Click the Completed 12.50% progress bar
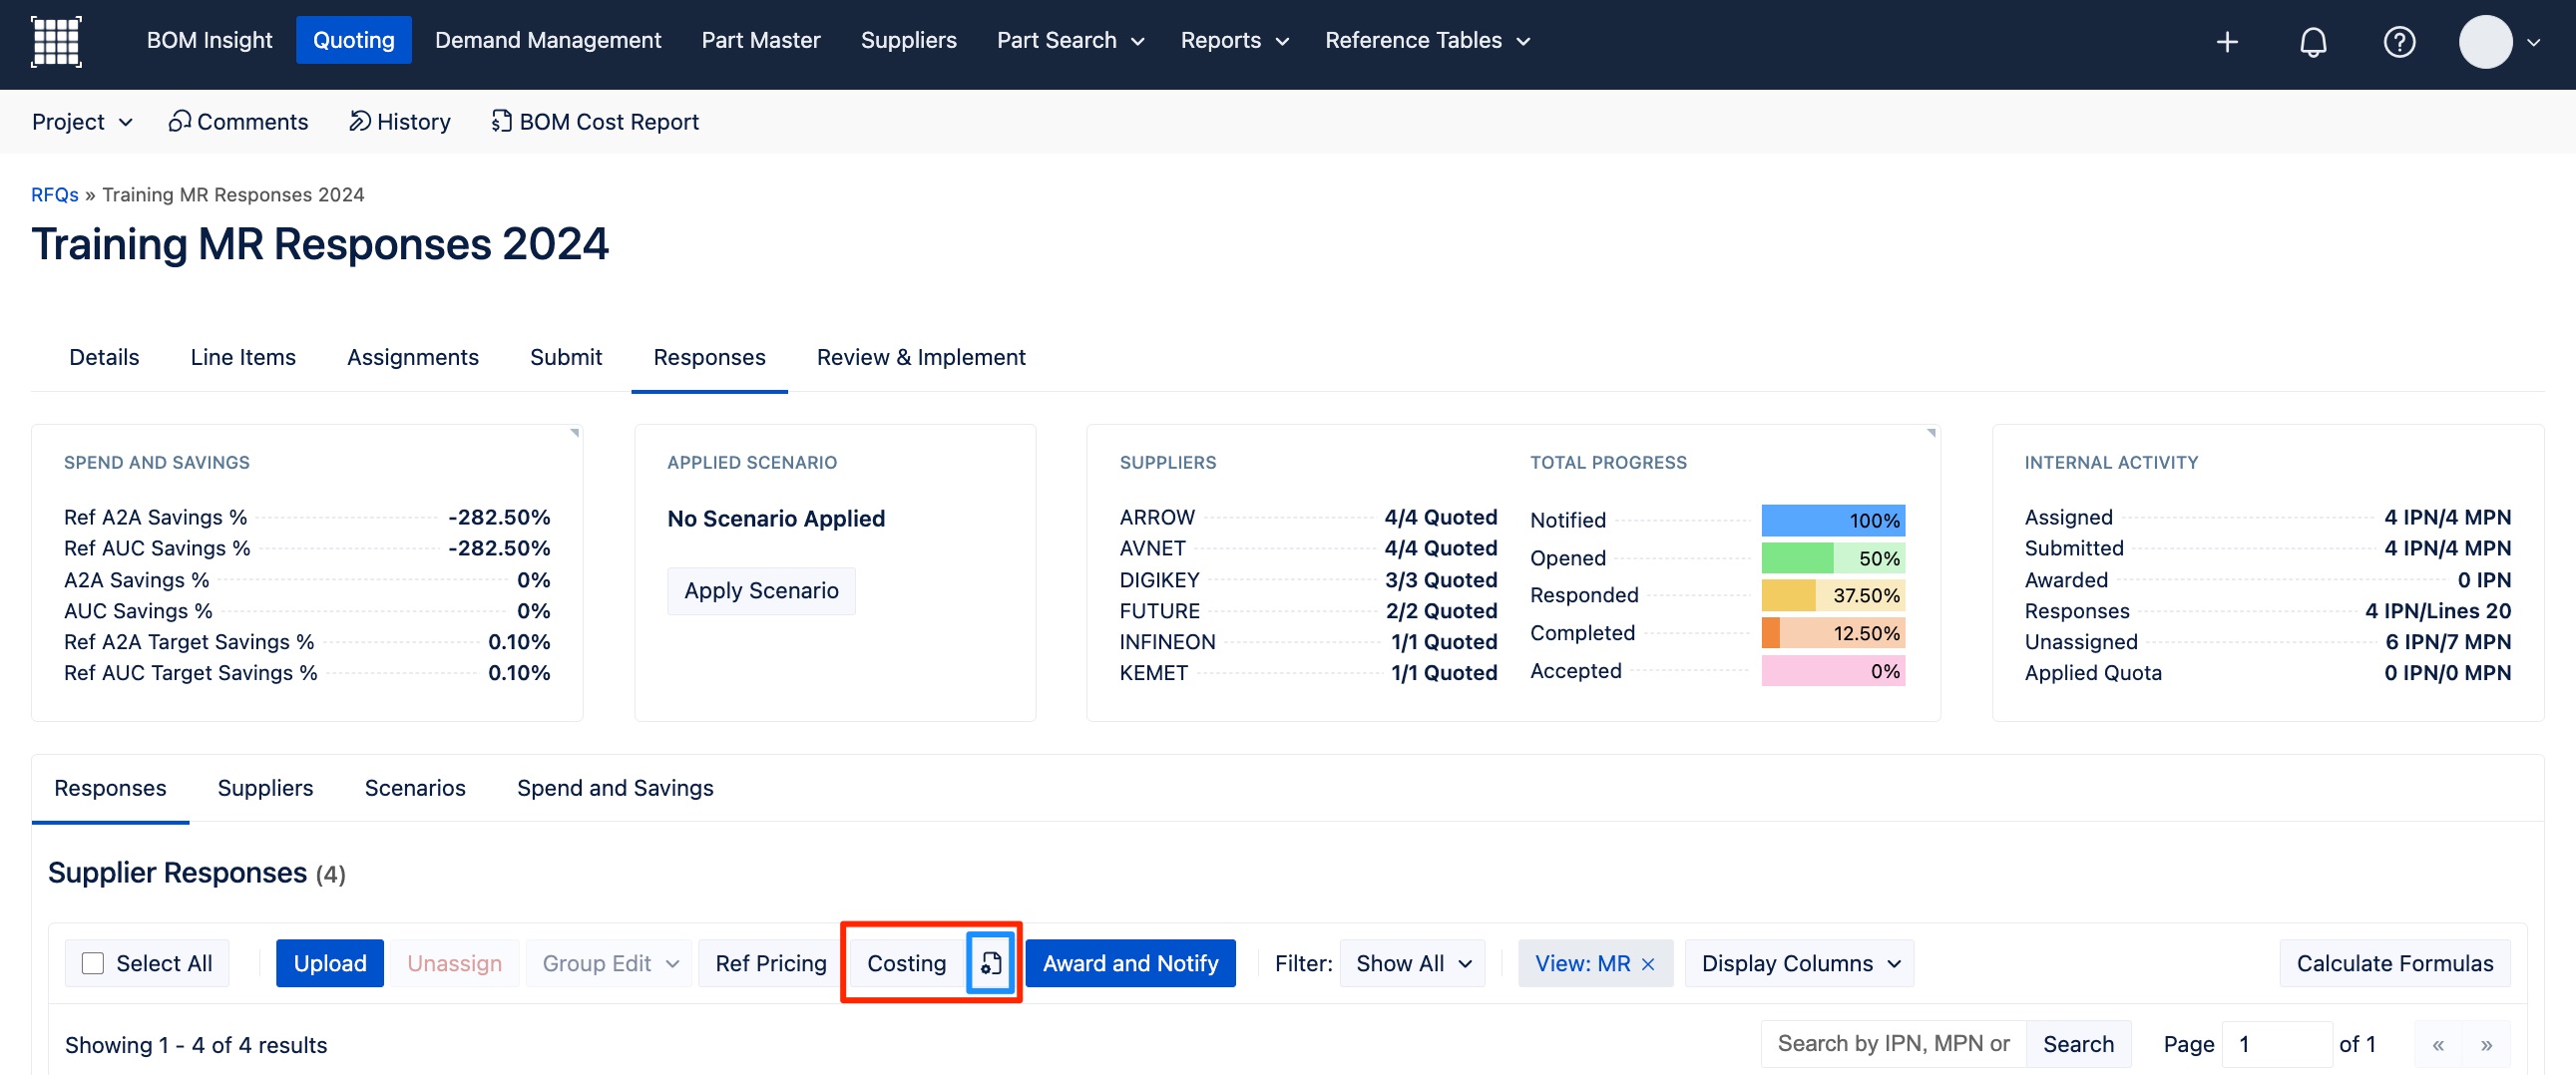This screenshot has width=2576, height=1075. [x=1833, y=633]
